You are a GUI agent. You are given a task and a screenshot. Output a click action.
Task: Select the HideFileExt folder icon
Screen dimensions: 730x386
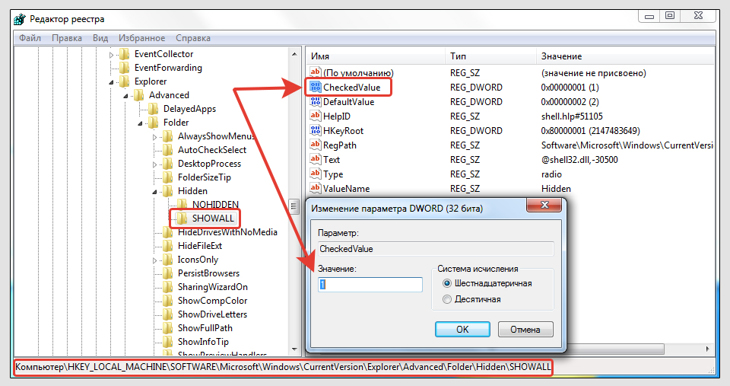(168, 246)
